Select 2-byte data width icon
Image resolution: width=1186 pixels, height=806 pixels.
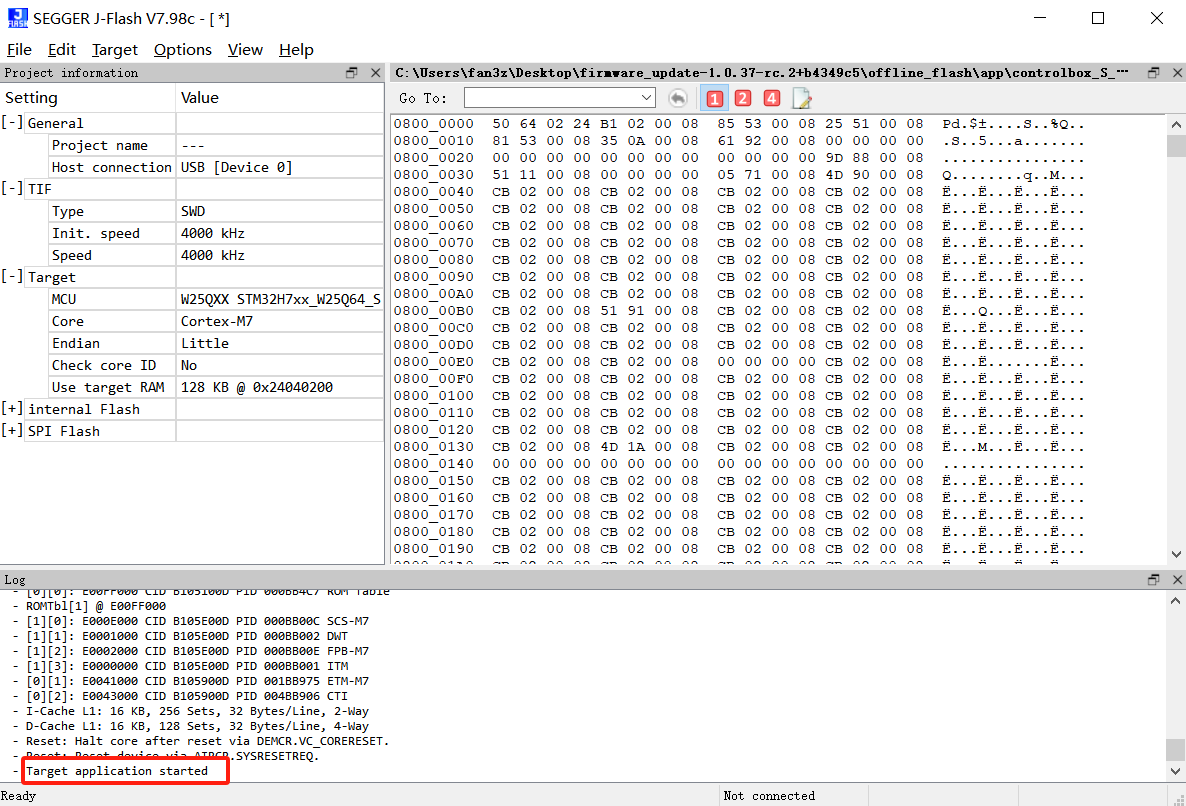743,98
